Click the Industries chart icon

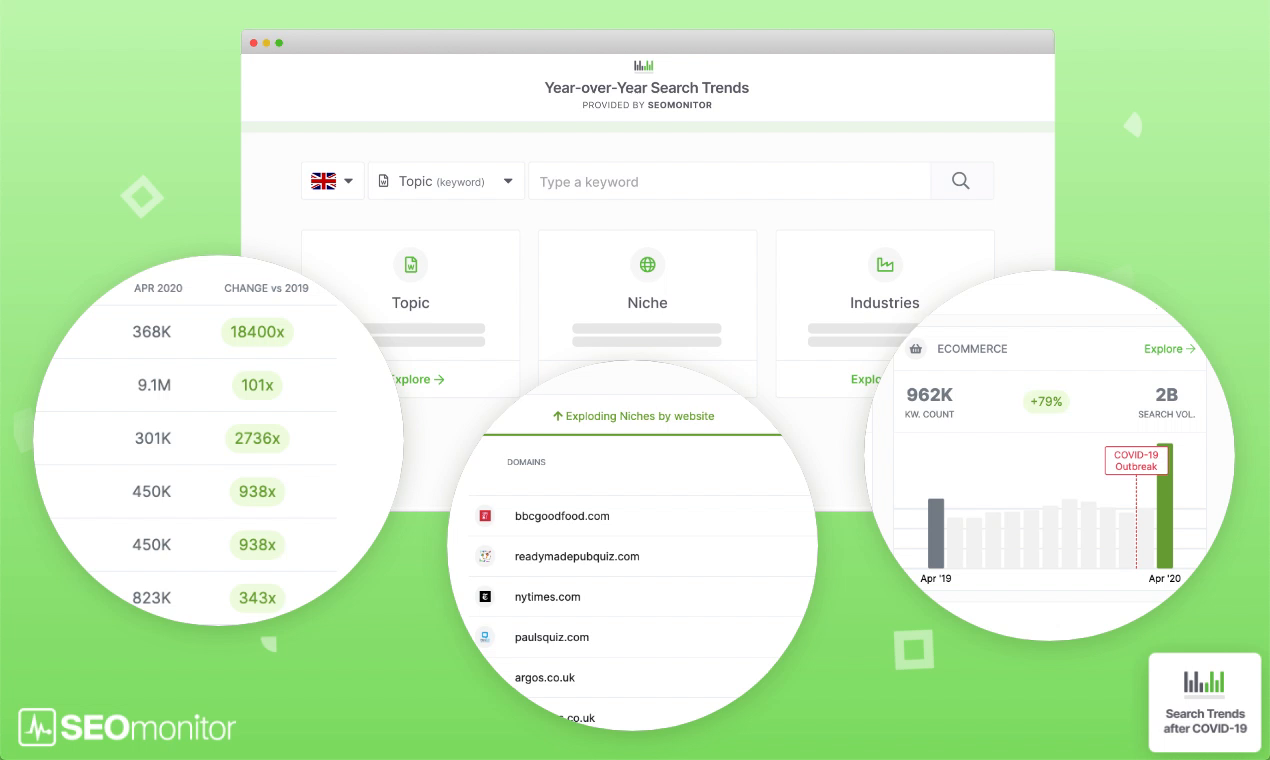(884, 264)
